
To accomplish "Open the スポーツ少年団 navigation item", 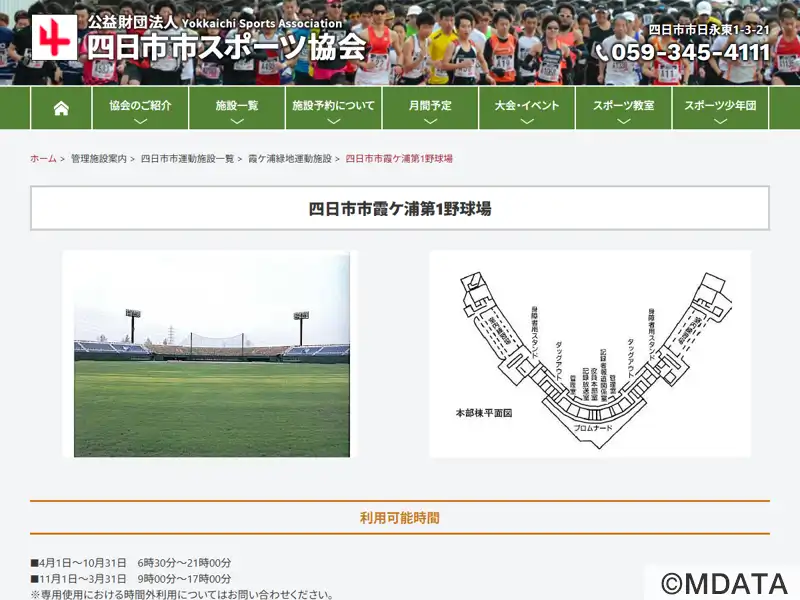I will click(720, 108).
